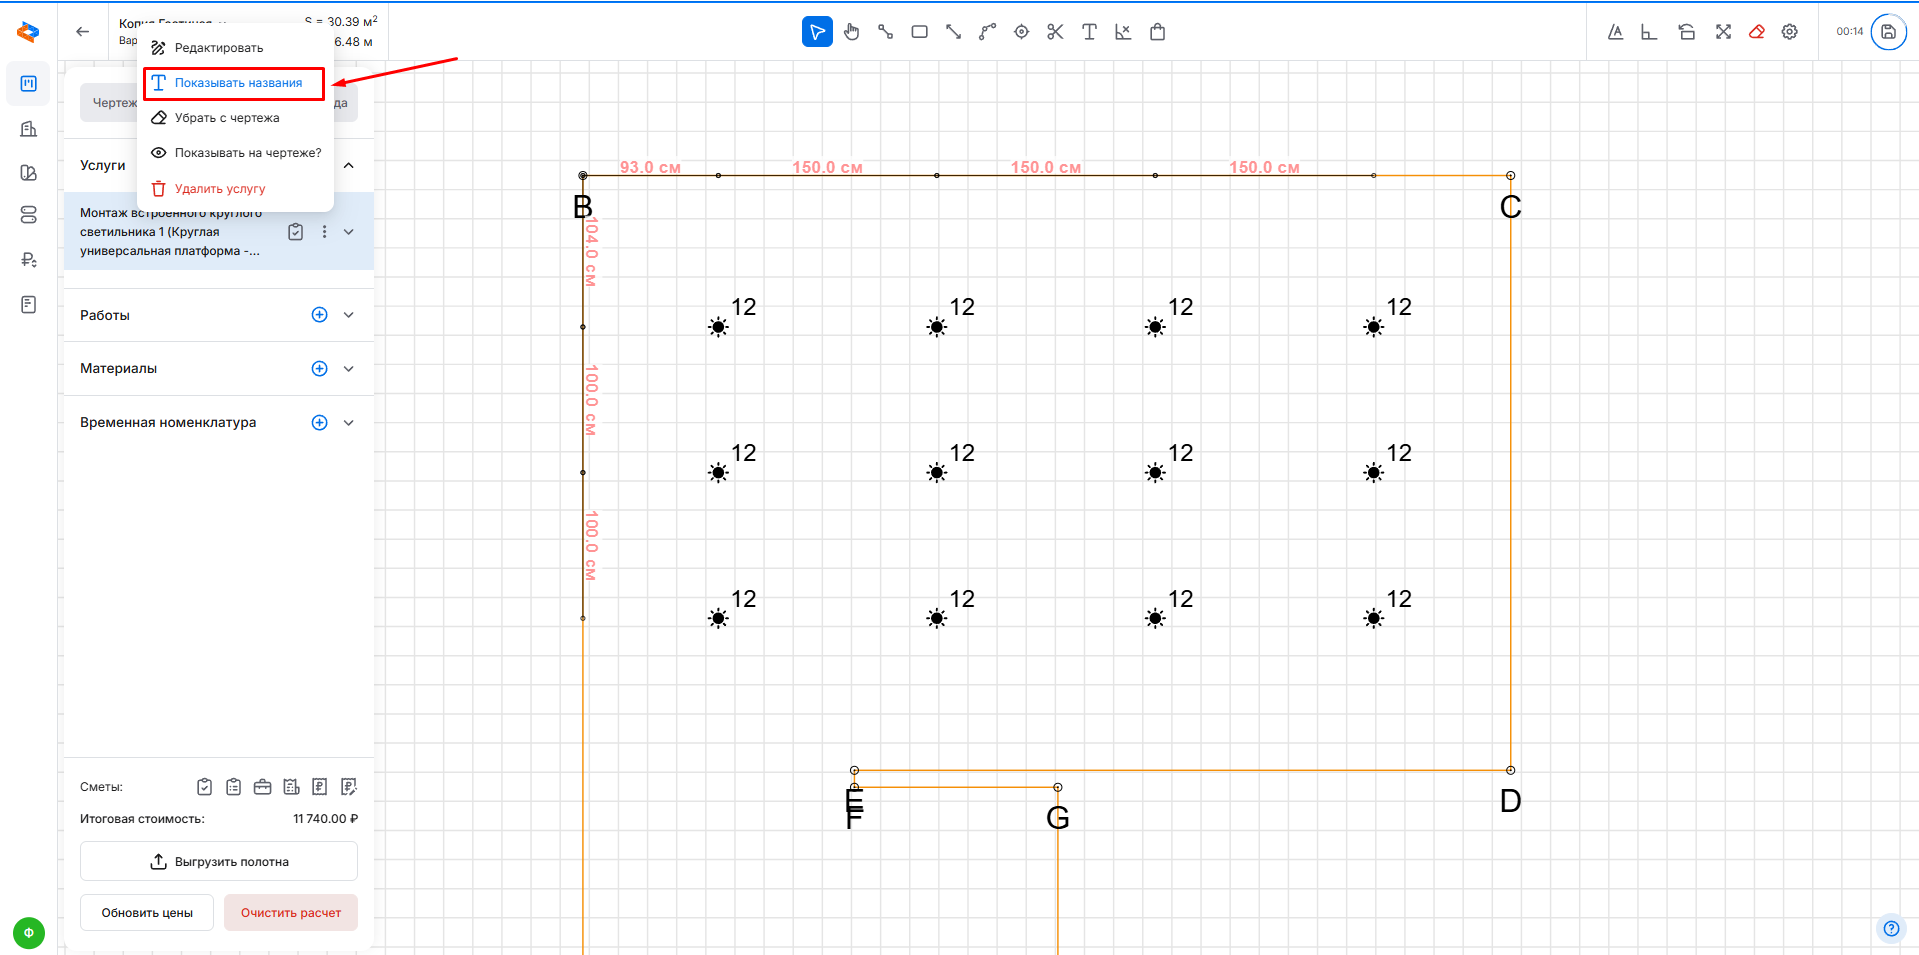The height and width of the screenshot is (955, 1919).
Task: Click the back arrow button
Action: [x=83, y=32]
